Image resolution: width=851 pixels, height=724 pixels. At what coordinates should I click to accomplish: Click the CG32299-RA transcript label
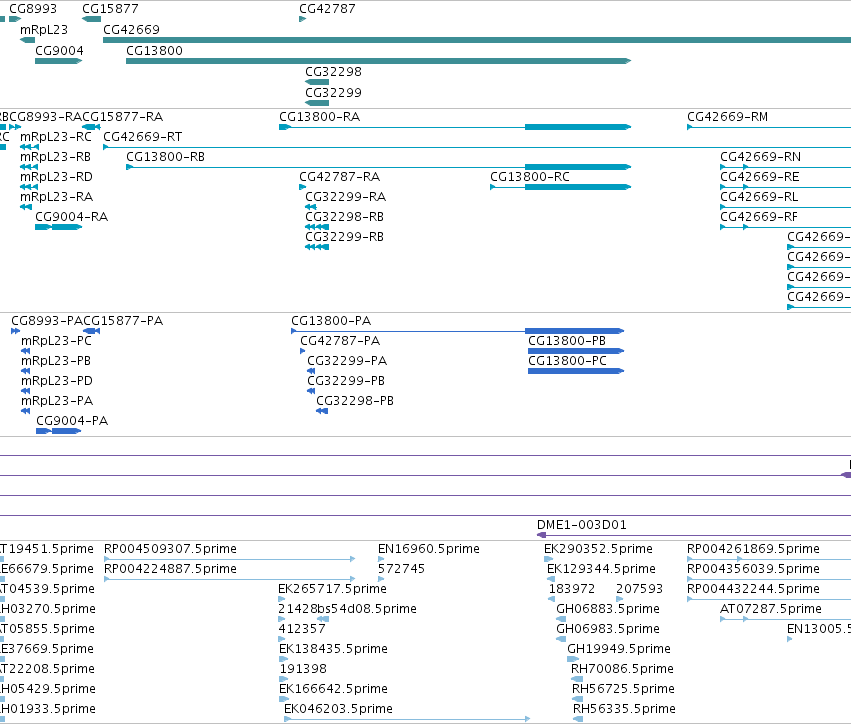tap(346, 196)
